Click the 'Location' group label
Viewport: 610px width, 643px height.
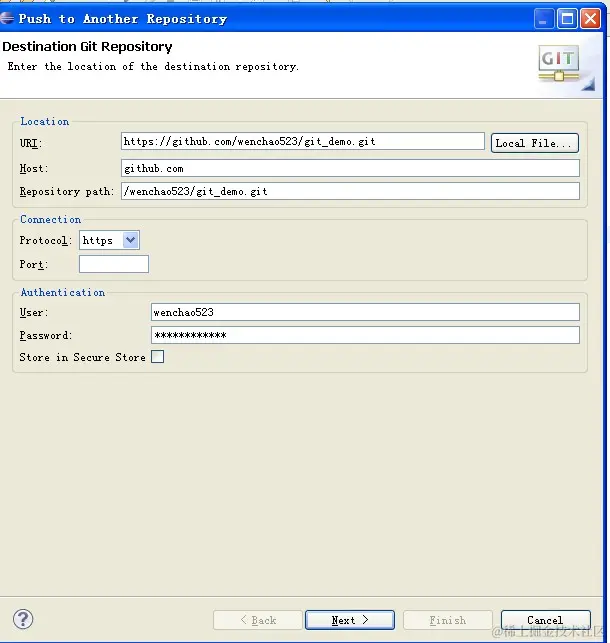pos(45,121)
